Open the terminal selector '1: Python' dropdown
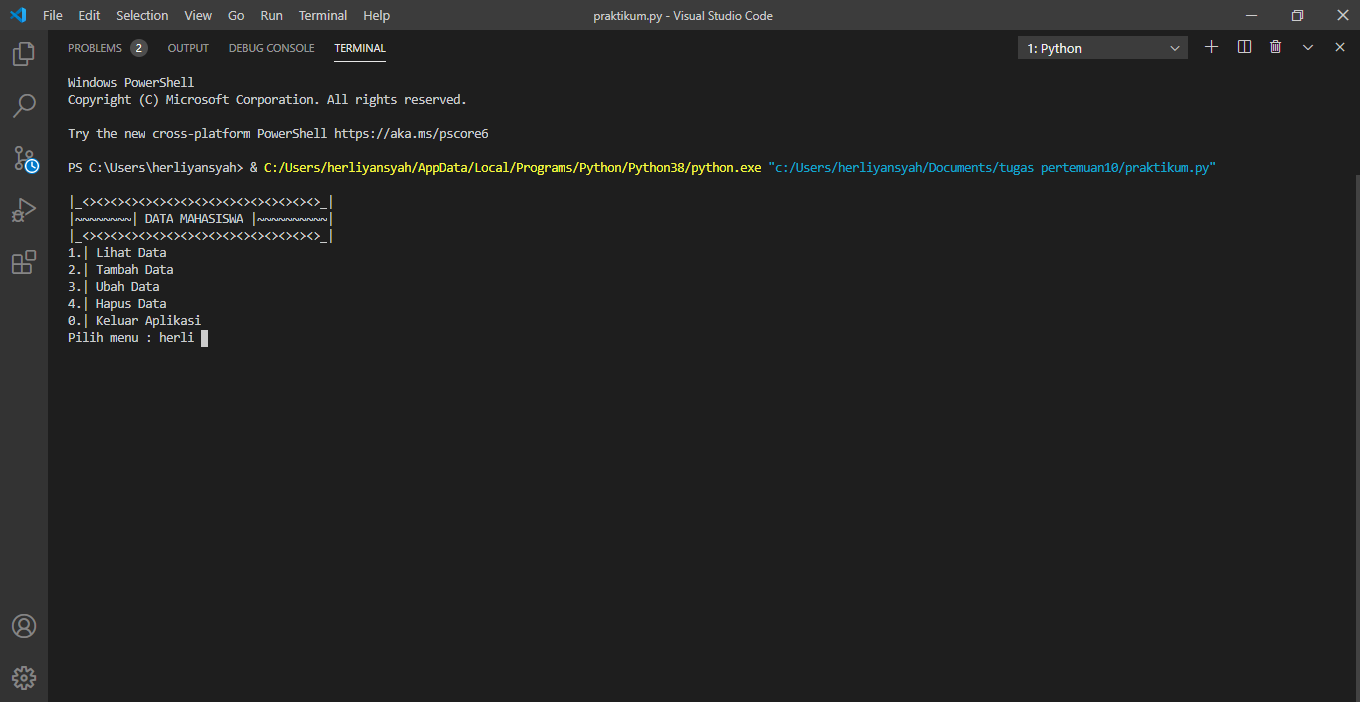Image resolution: width=1360 pixels, height=702 pixels. click(1103, 48)
